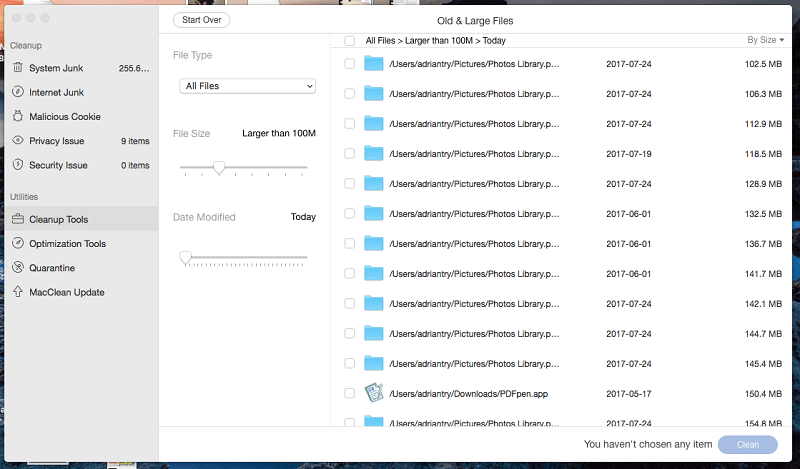The height and width of the screenshot is (469, 800).
Task: Click the Cleanup Tools toolbox icon
Action: [x=18, y=219]
